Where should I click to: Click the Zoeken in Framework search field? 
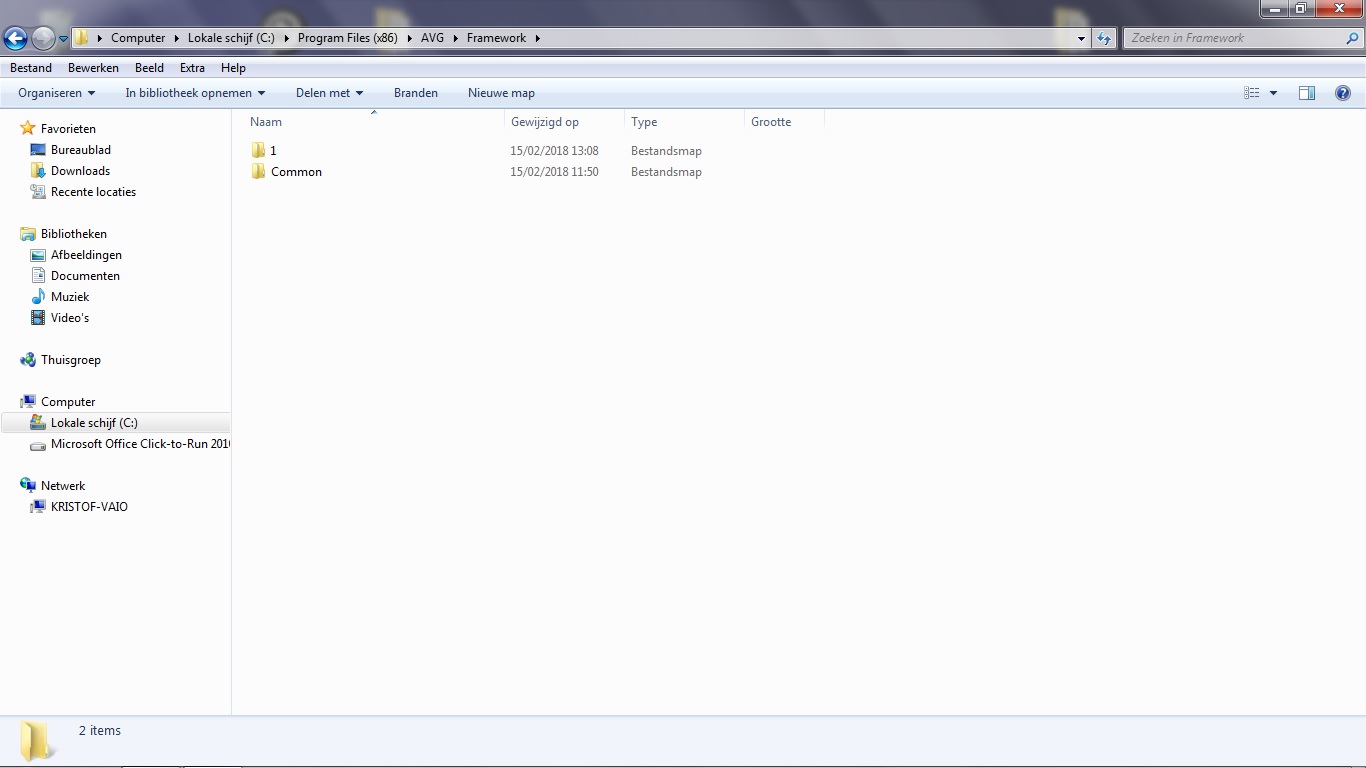pos(1236,38)
